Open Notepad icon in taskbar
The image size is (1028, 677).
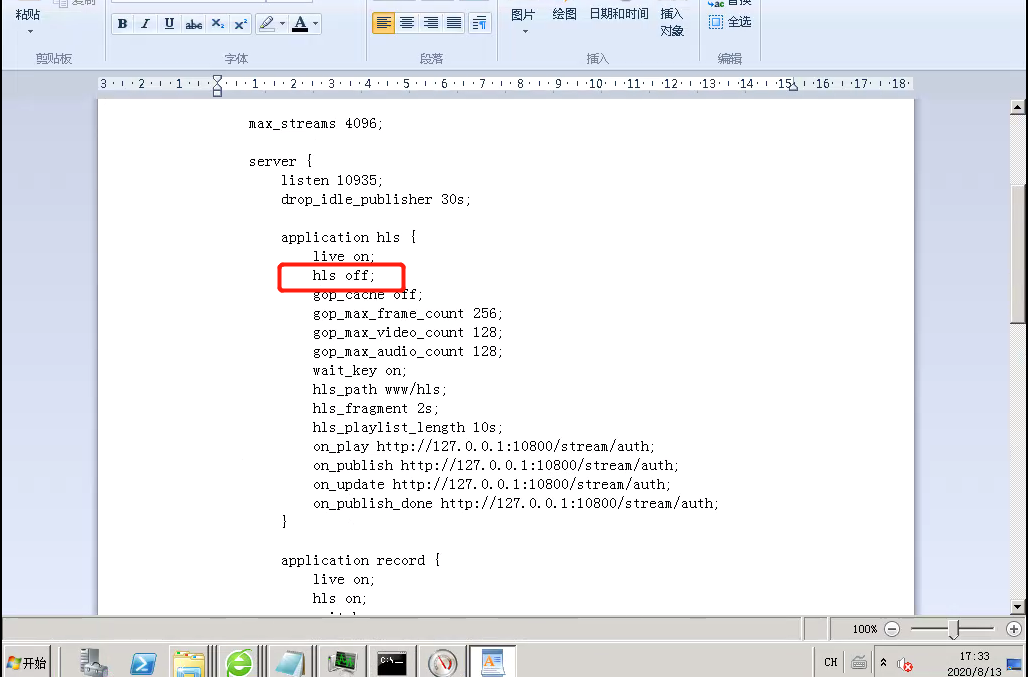pos(289,663)
